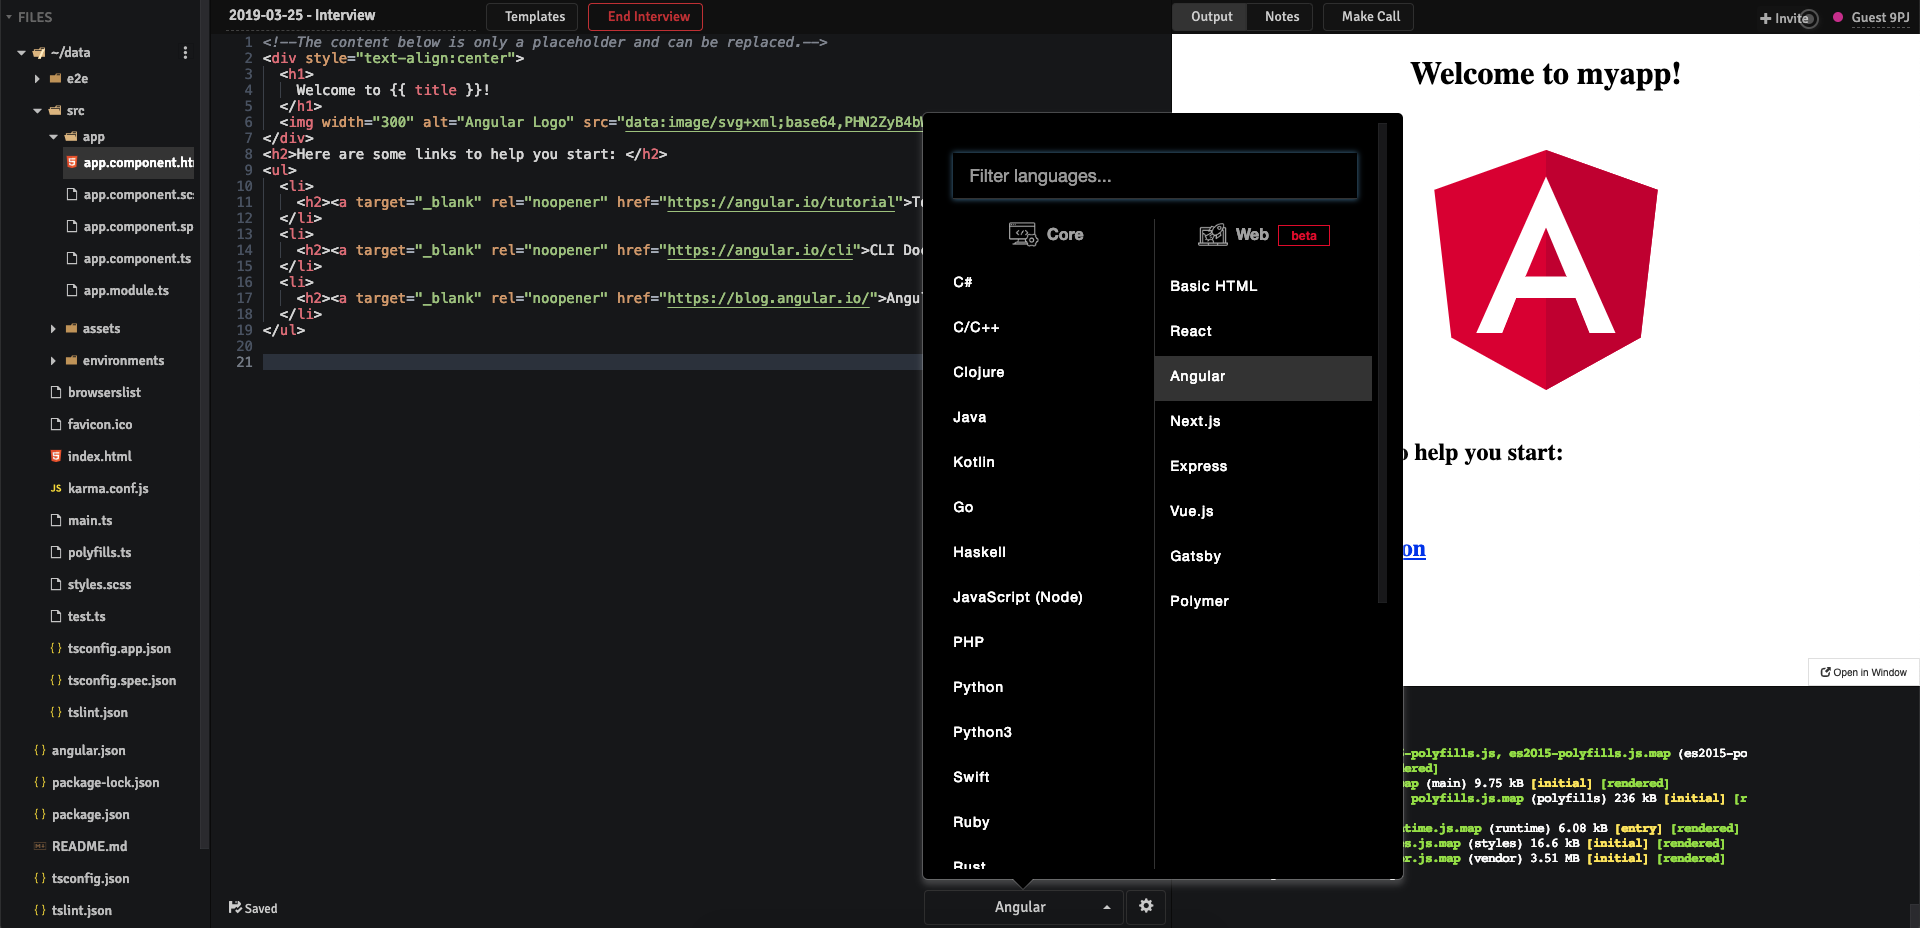Click the braces icon of tslint.json in root

[40, 910]
